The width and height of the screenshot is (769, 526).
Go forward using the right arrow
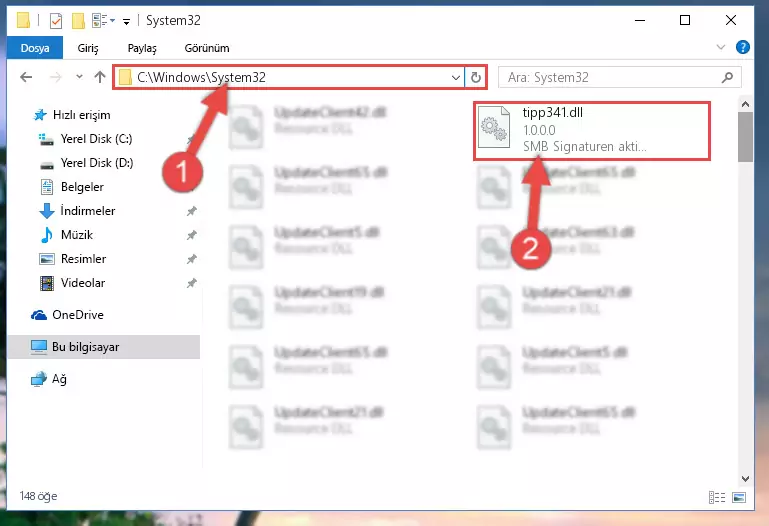point(55,77)
